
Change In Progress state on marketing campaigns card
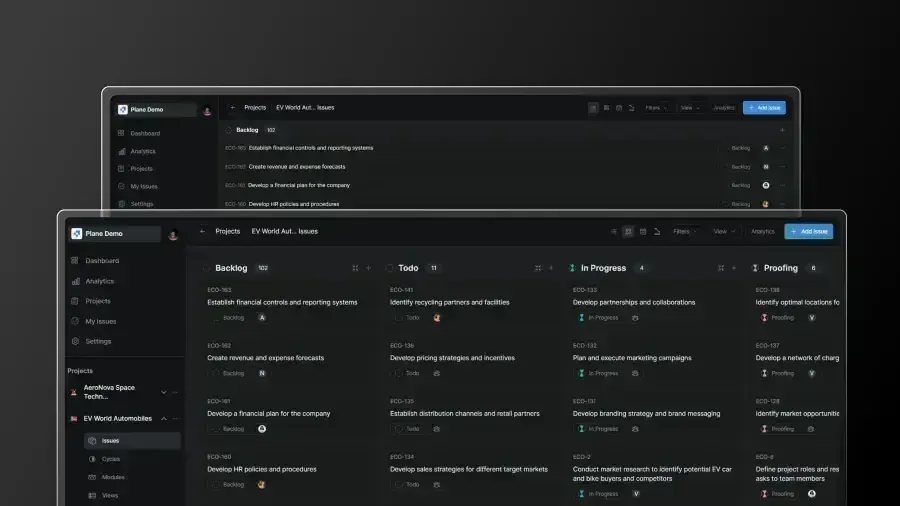coord(598,373)
